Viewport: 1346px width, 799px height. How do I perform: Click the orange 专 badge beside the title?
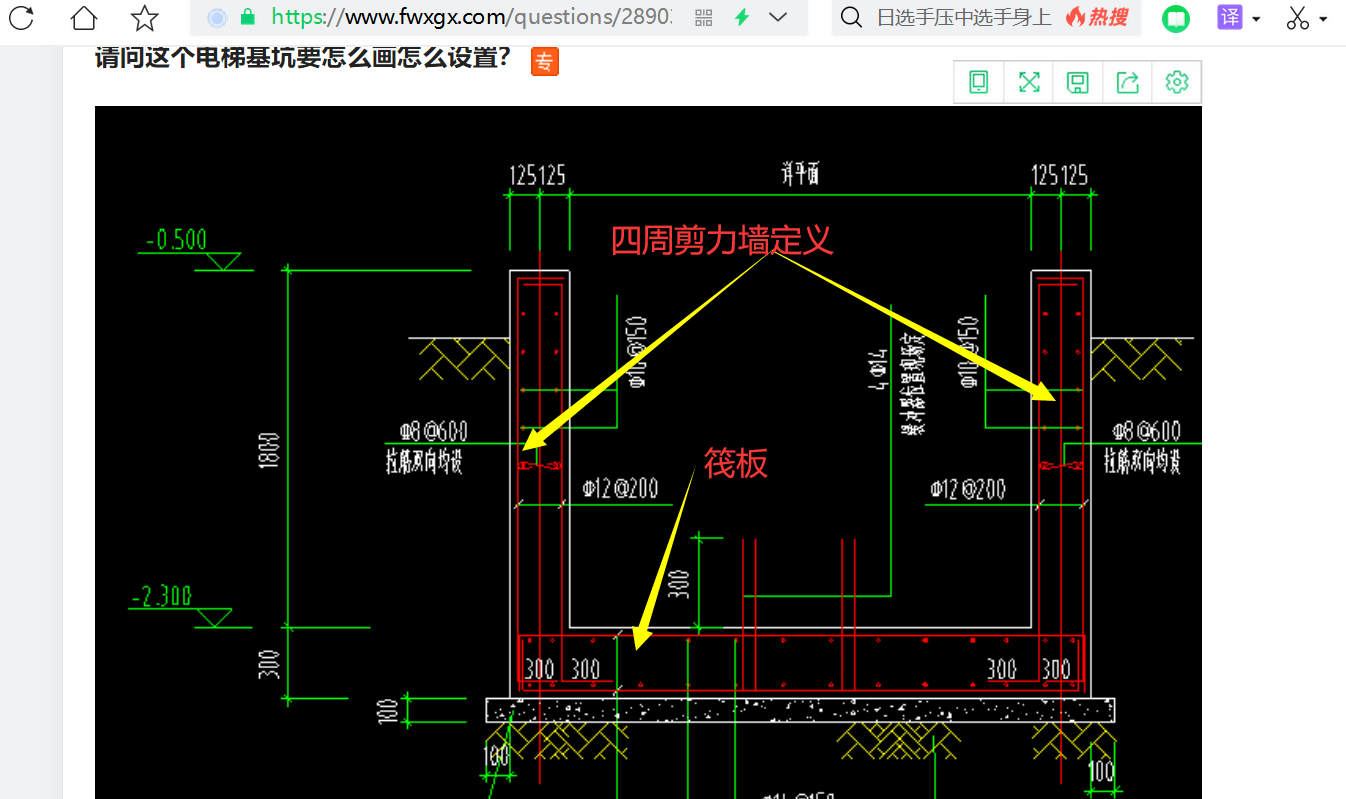pyautogui.click(x=545, y=61)
